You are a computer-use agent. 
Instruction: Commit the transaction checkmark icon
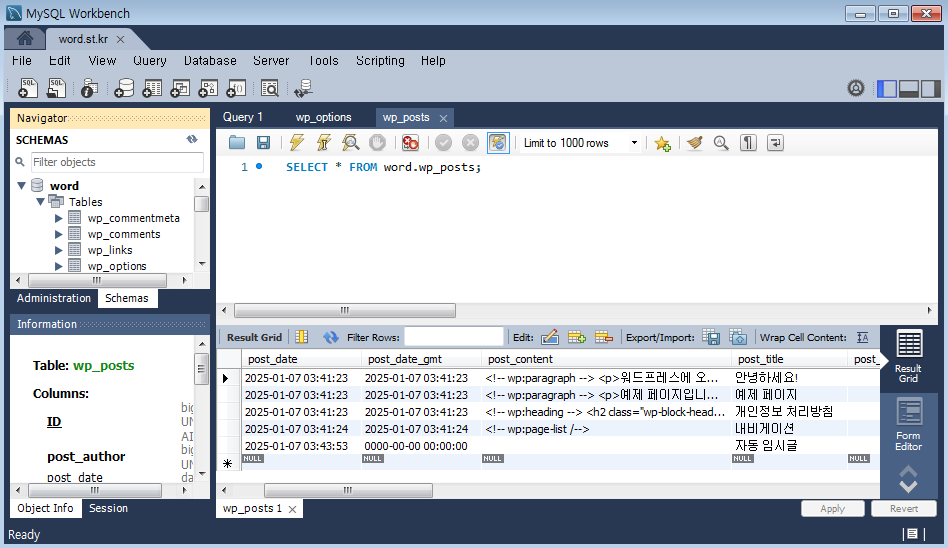pos(443,143)
